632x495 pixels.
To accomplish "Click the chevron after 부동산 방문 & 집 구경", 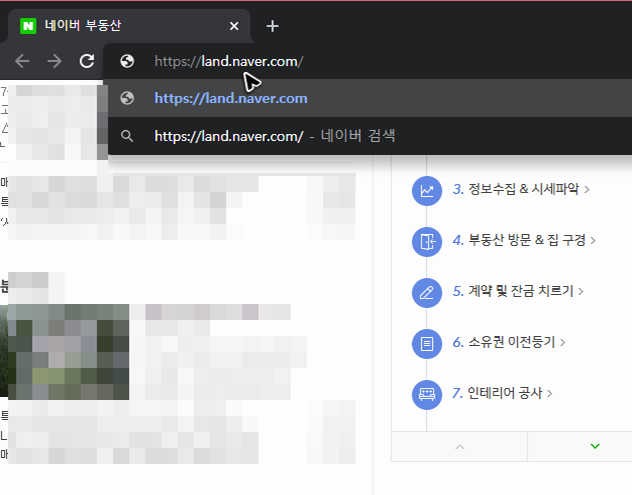I will pos(593,241).
